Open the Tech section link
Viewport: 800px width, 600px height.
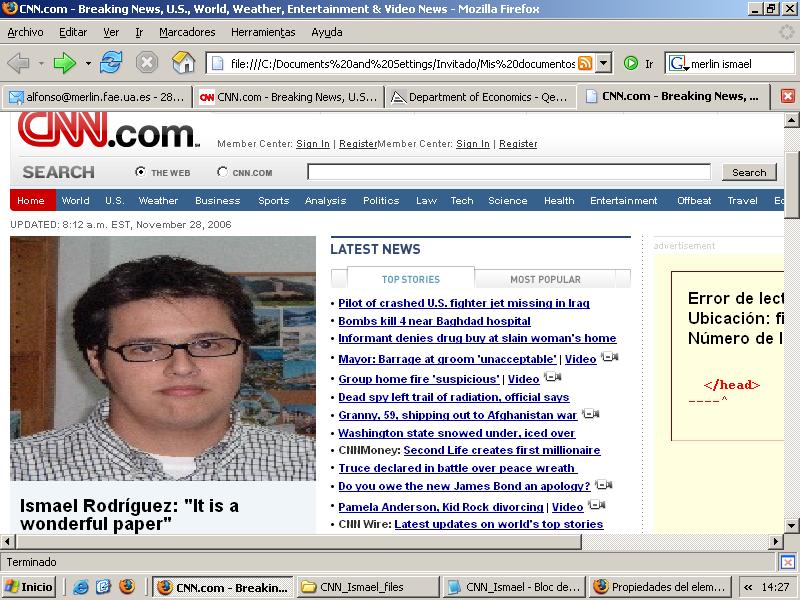pos(462,201)
